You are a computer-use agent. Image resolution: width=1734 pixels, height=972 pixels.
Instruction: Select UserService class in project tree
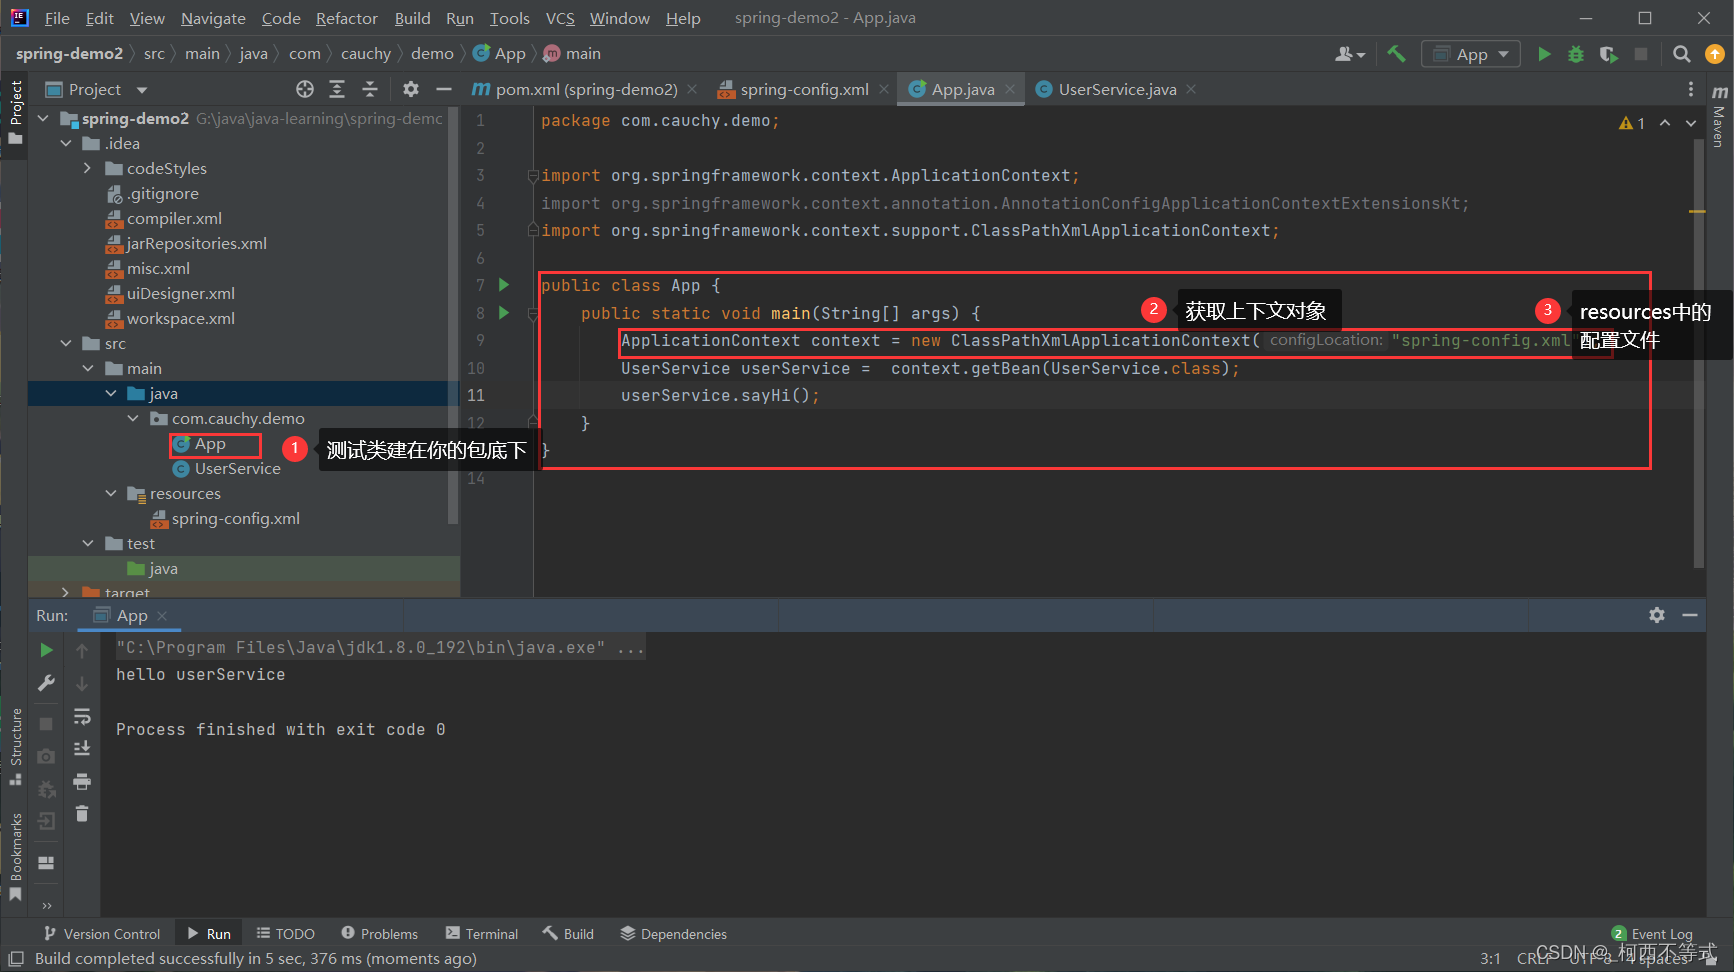click(x=237, y=468)
